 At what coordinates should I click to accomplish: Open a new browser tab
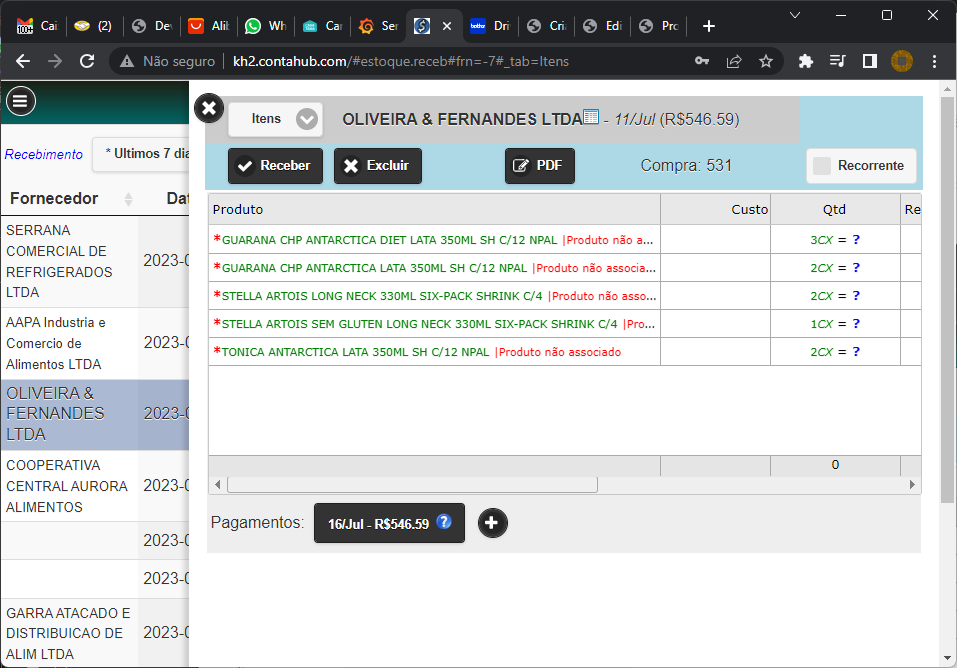[x=709, y=26]
